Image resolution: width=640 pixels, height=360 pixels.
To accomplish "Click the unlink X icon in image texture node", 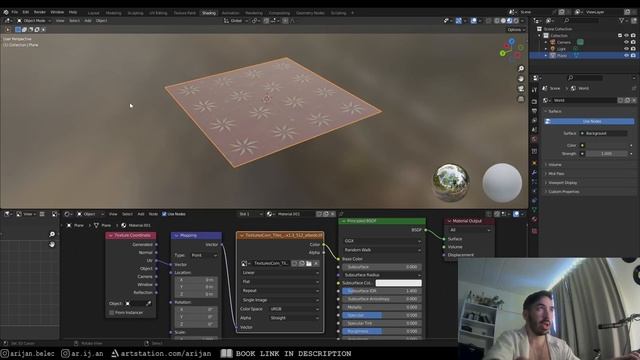I will click(316, 264).
